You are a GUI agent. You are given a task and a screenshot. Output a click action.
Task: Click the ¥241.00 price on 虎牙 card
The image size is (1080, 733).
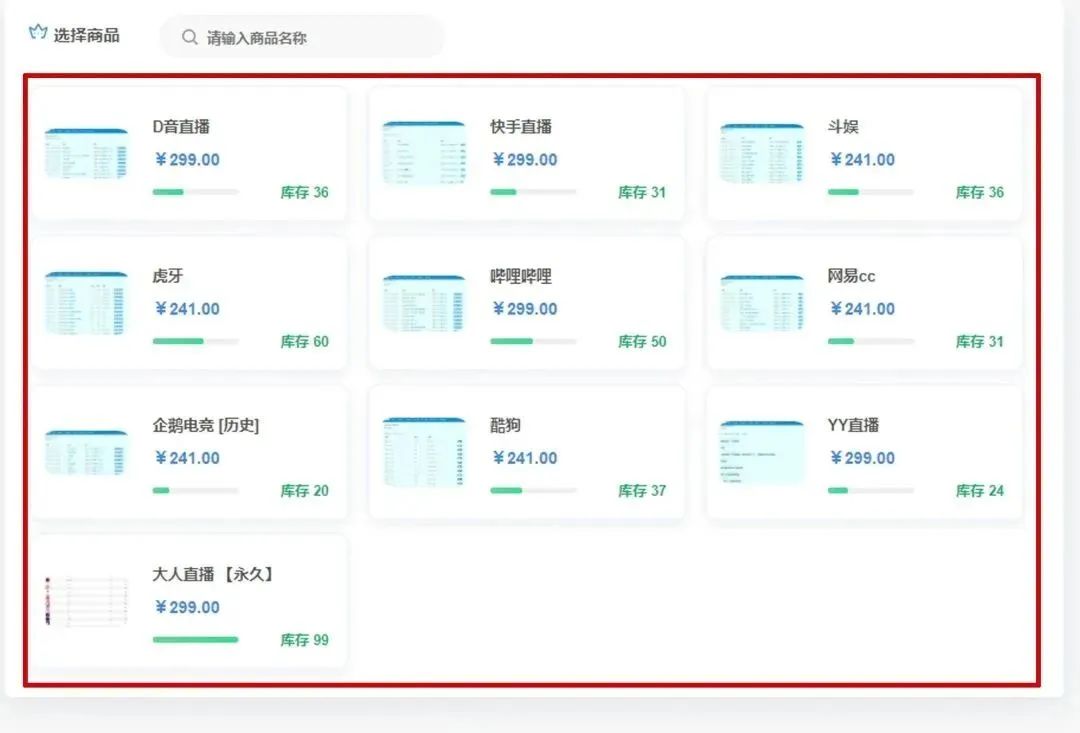pyautogui.click(x=186, y=309)
